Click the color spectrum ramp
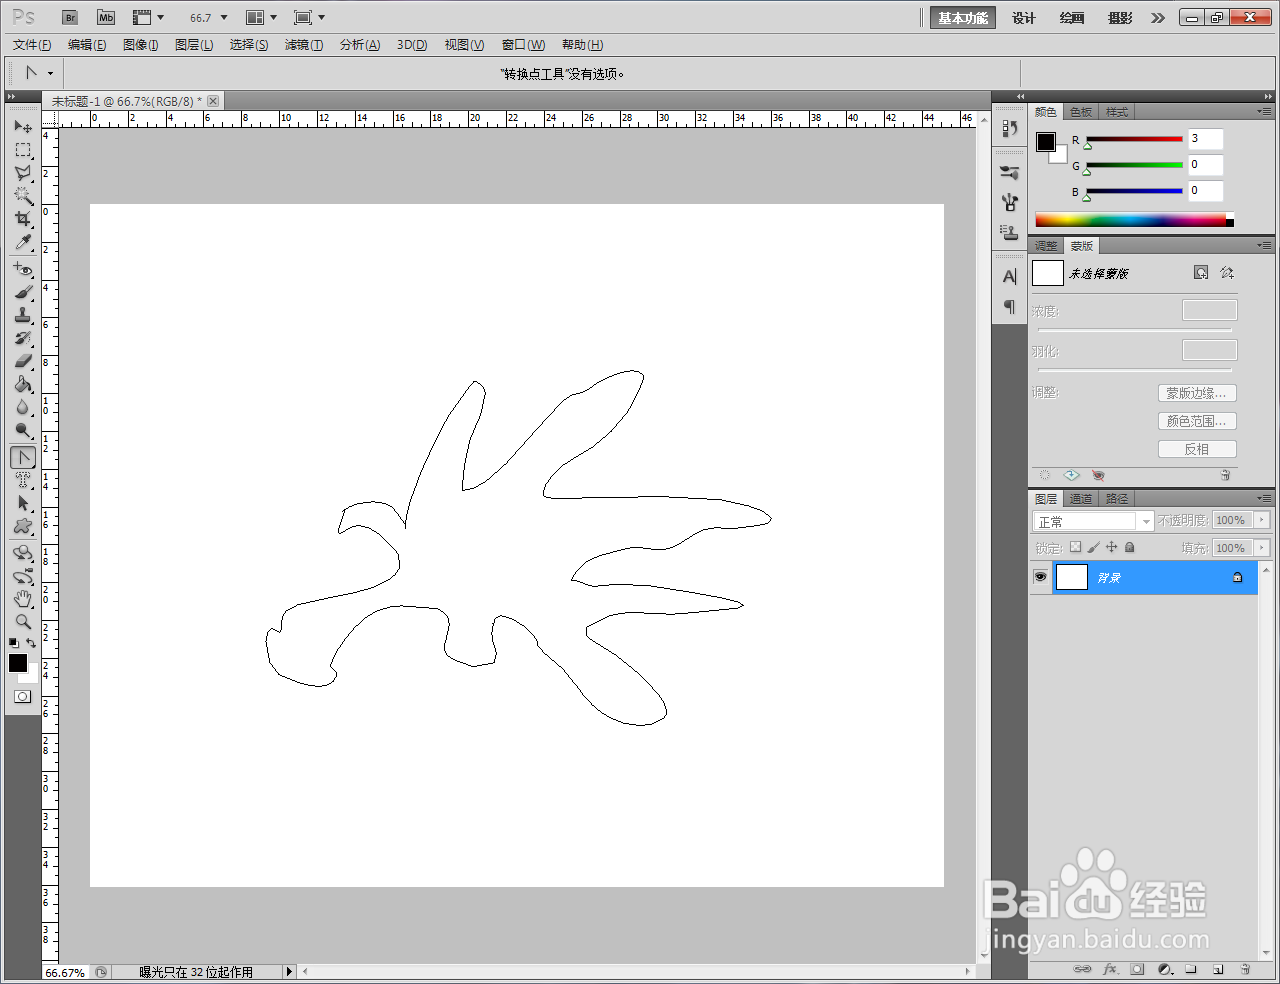1280x984 pixels. point(1134,220)
